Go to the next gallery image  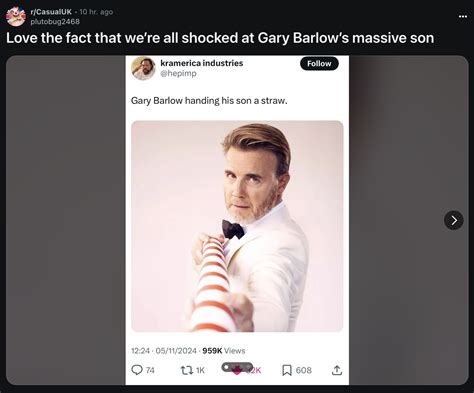coord(454,220)
